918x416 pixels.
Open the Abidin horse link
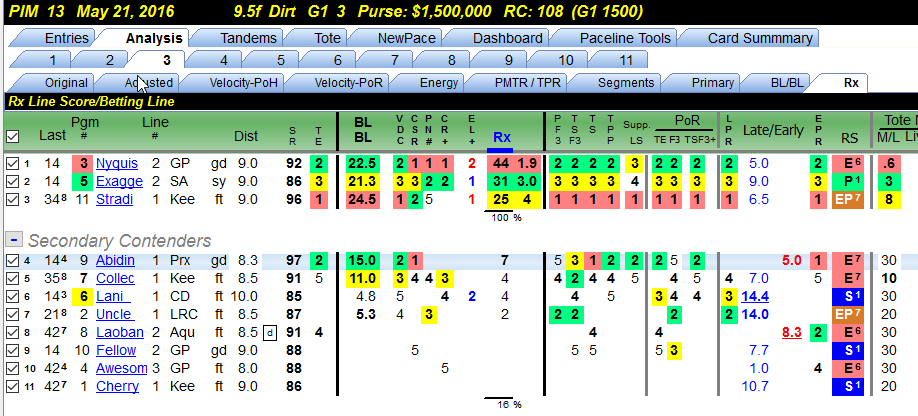pos(115,260)
